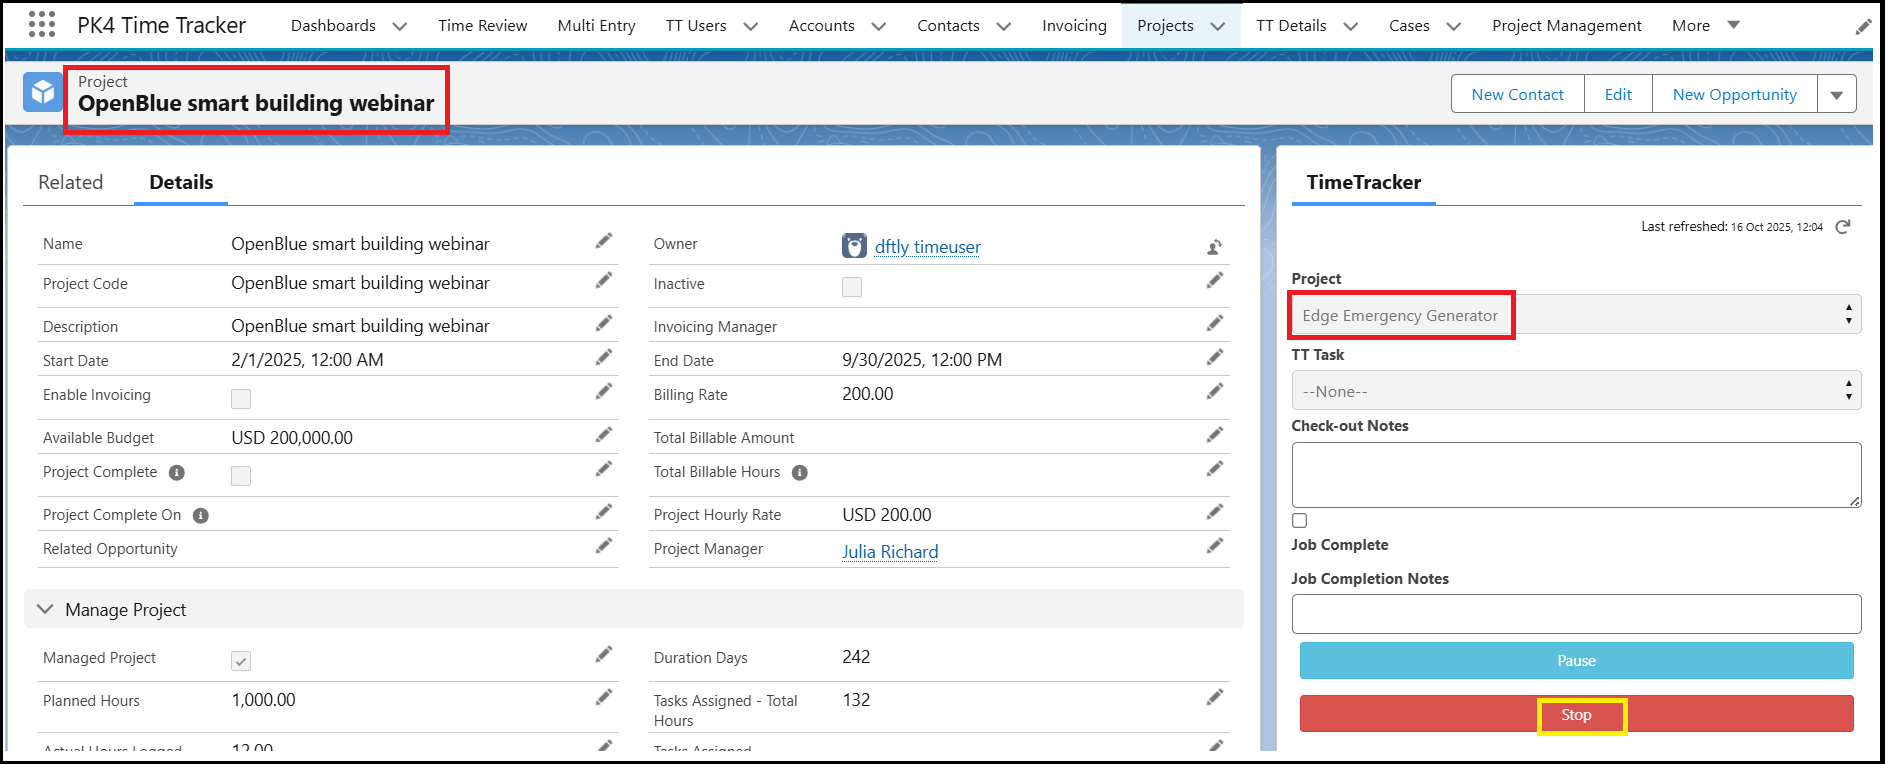
Task: Edit the Billing Rate pencil icon
Action: [1215, 392]
